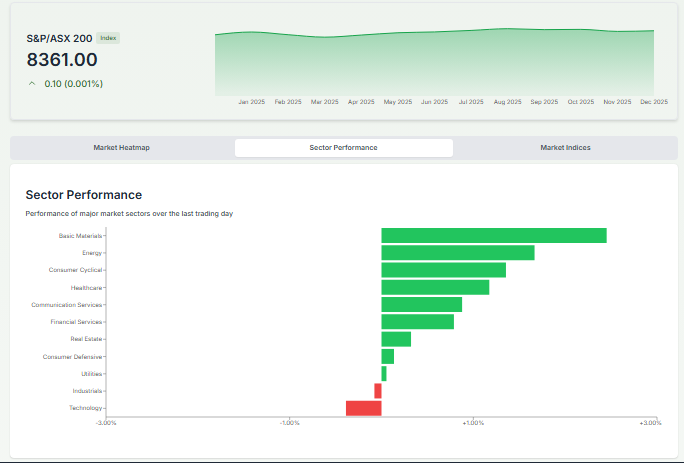
Task: Click the upward caret change indicator icon
Action: point(32,83)
